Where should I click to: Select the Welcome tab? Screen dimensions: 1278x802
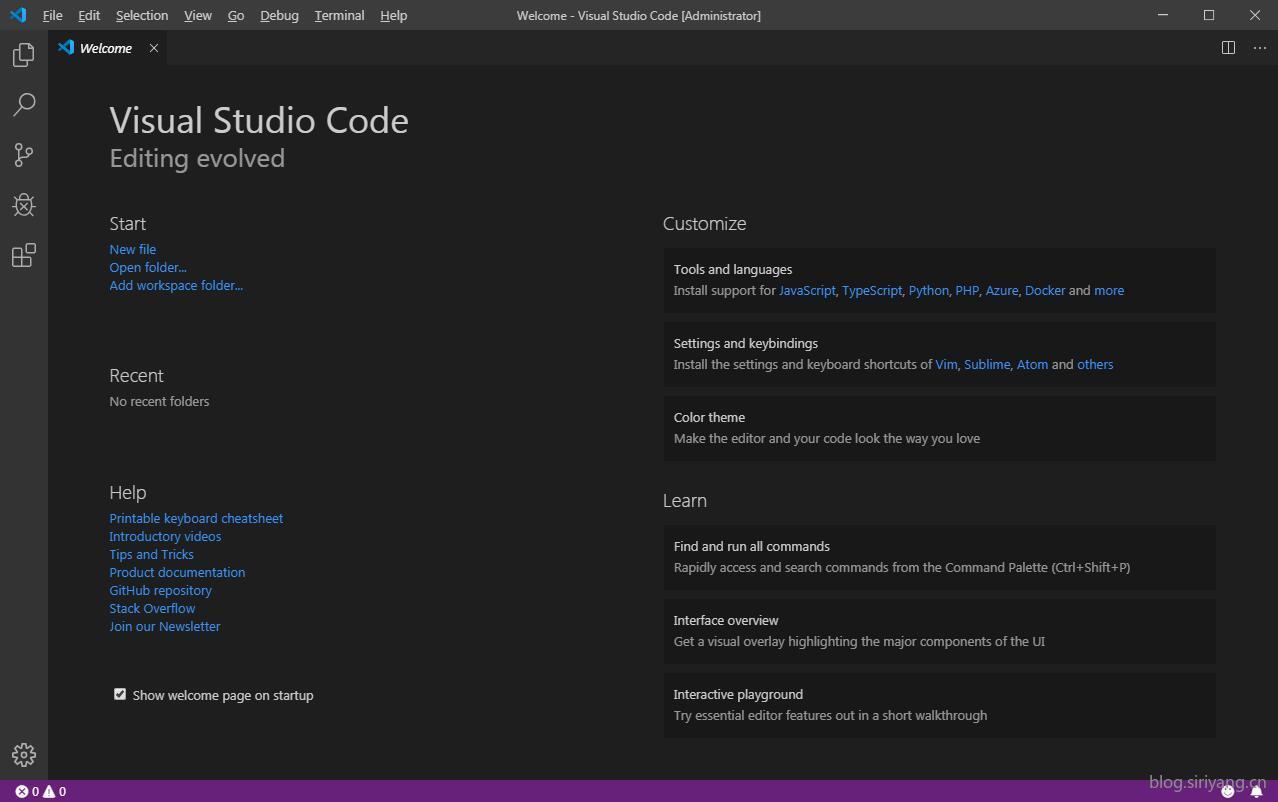tap(105, 48)
